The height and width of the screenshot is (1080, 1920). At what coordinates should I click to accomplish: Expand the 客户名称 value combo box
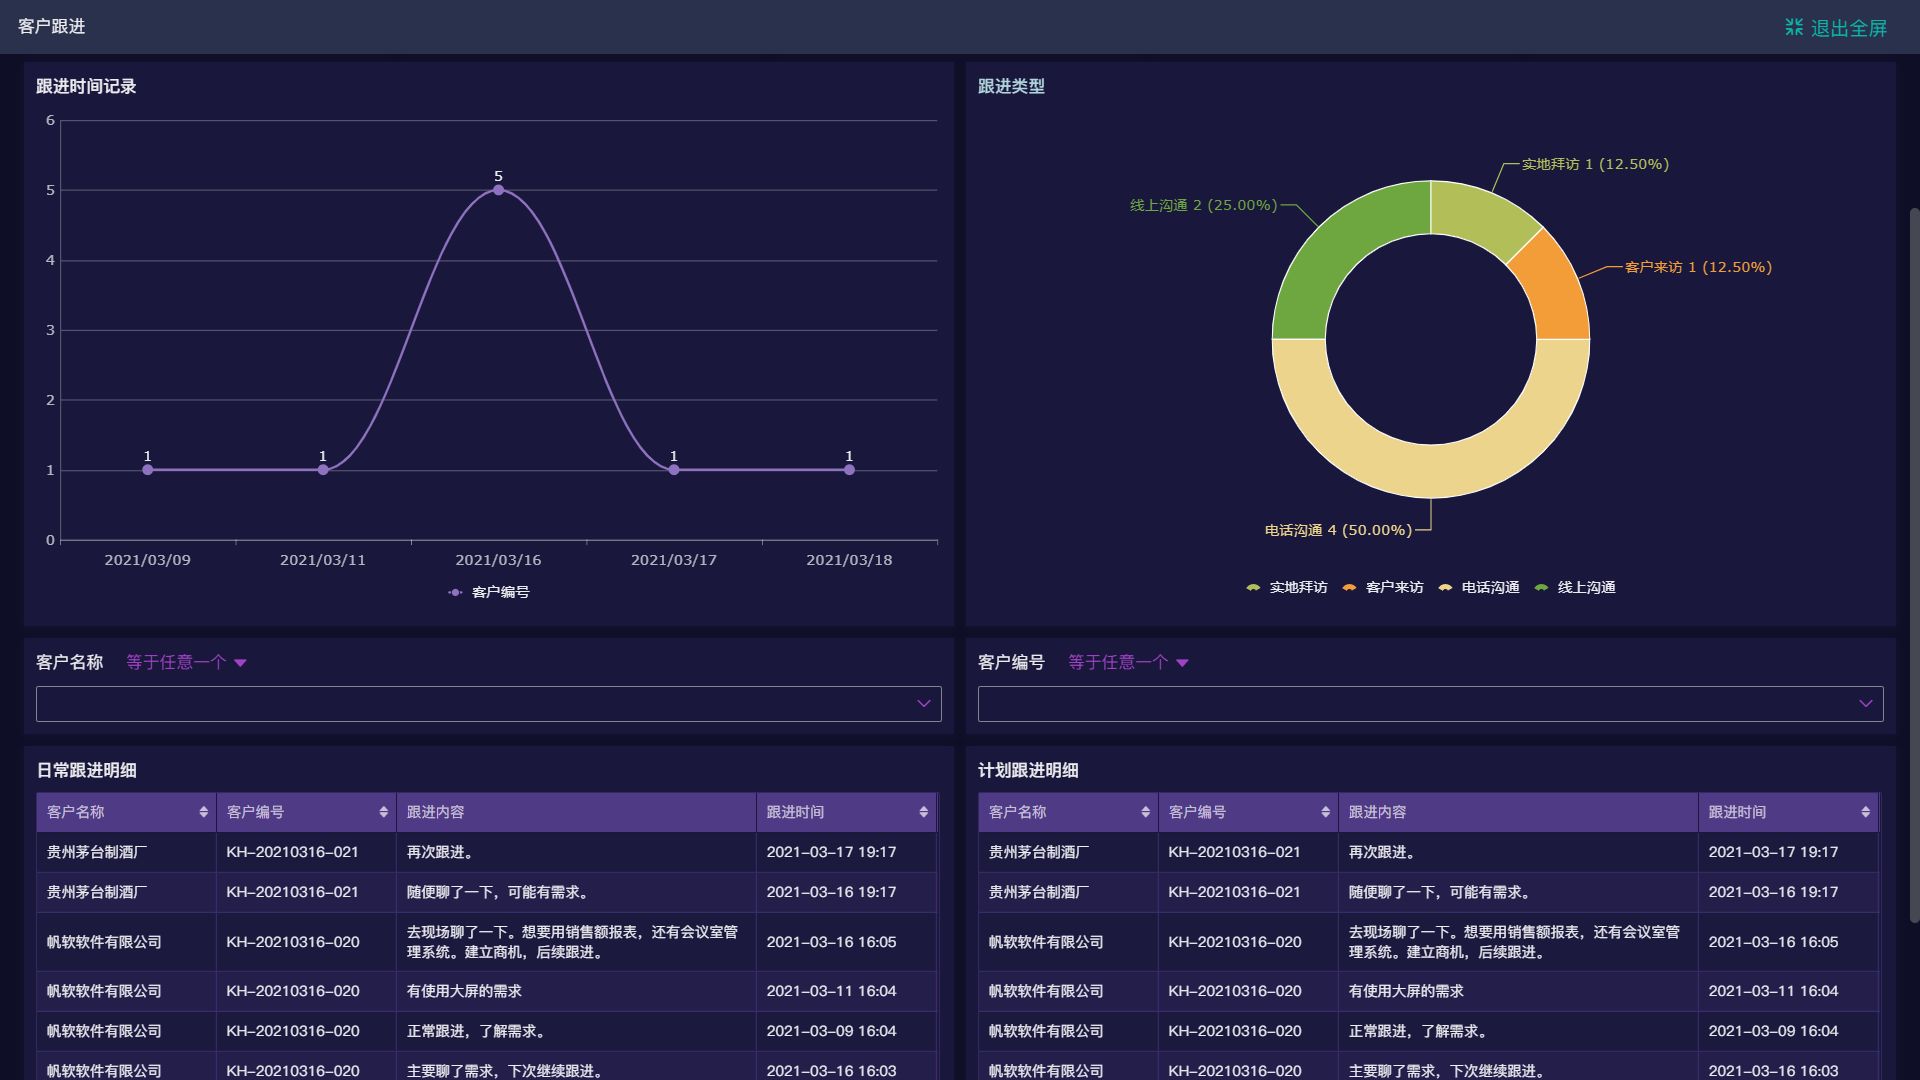pyautogui.click(x=923, y=704)
